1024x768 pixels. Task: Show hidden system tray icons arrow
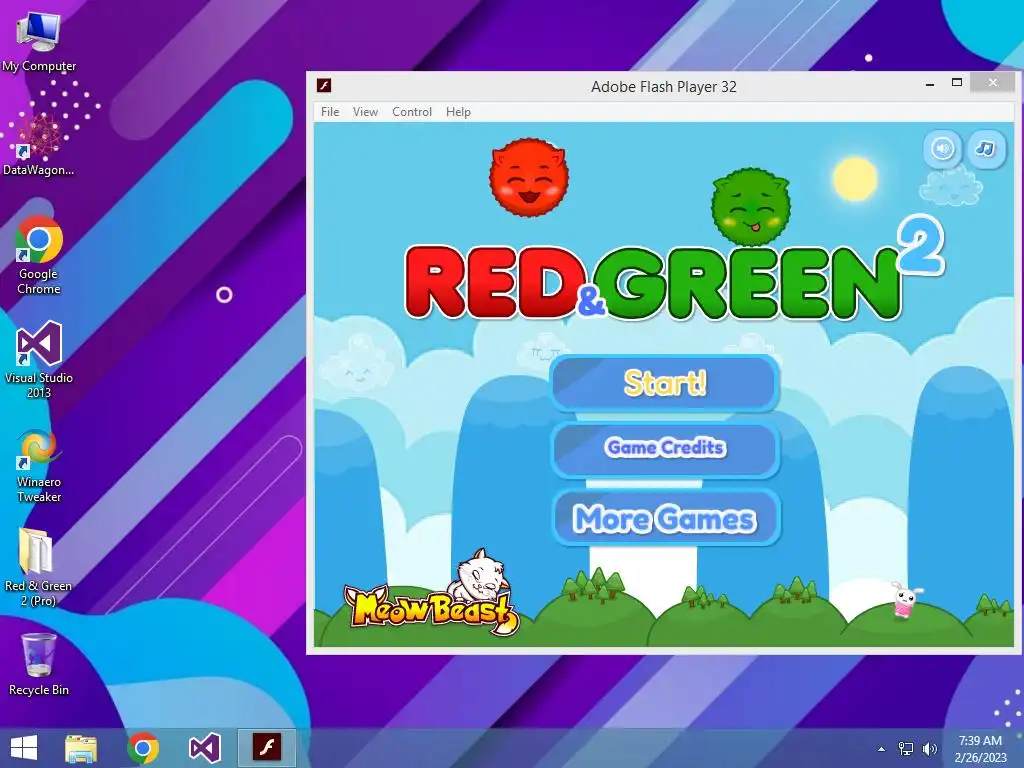pyautogui.click(x=881, y=749)
